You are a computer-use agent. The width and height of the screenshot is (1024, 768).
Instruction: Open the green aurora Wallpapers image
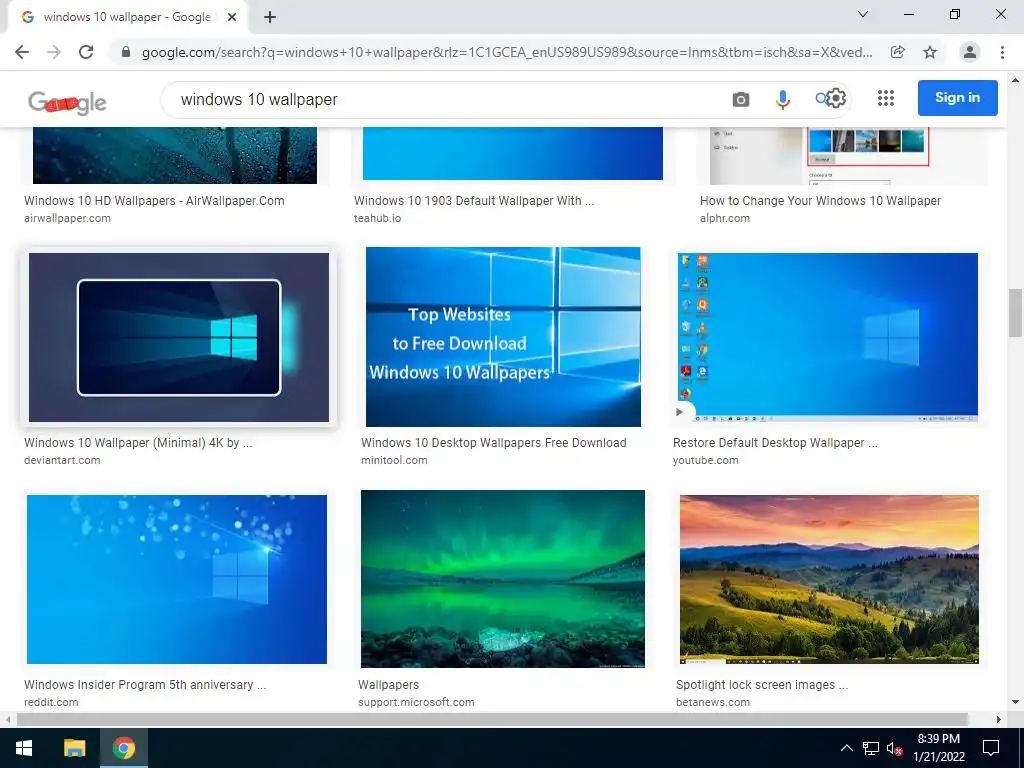(x=503, y=579)
